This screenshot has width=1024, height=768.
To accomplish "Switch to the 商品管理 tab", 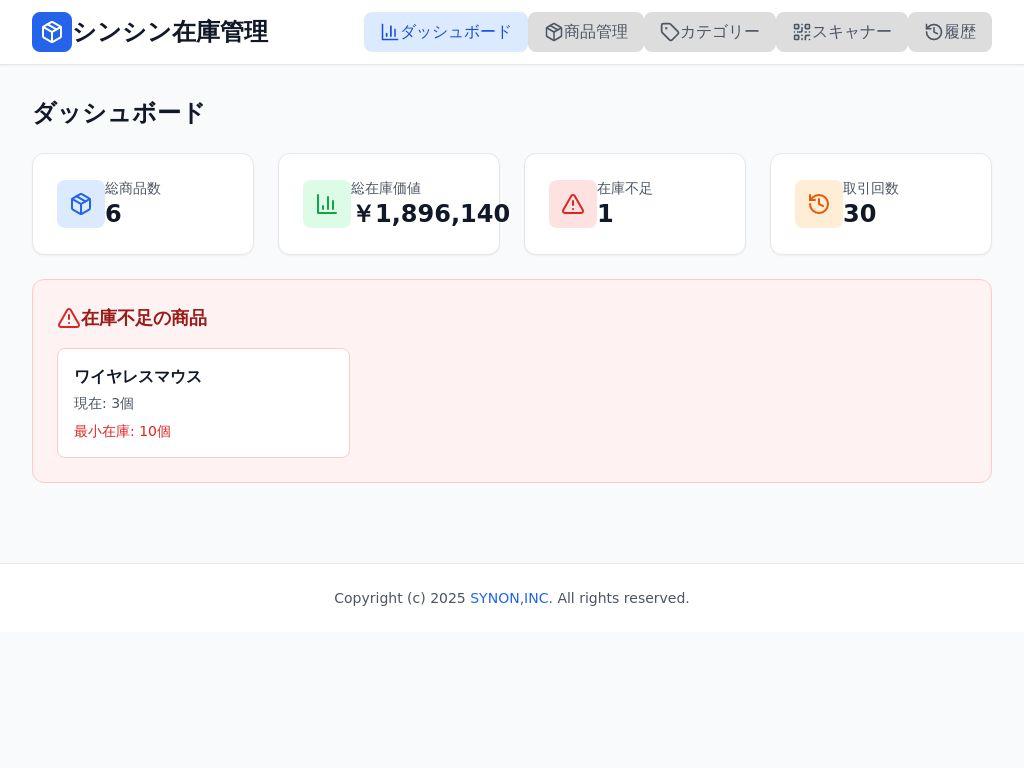I will 586,32.
